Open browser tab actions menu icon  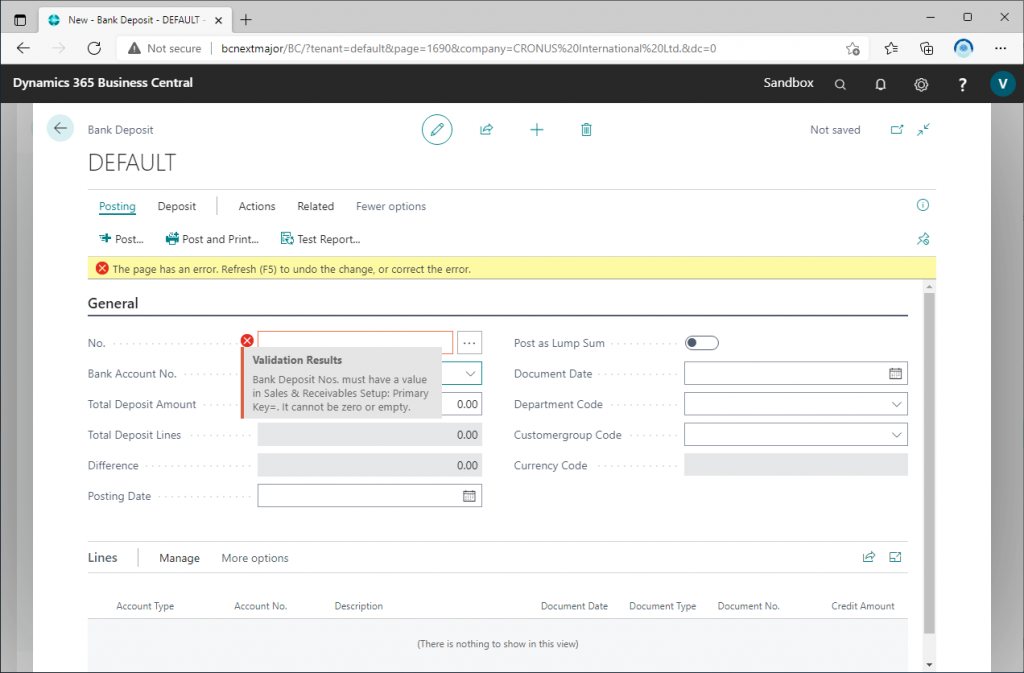20,20
